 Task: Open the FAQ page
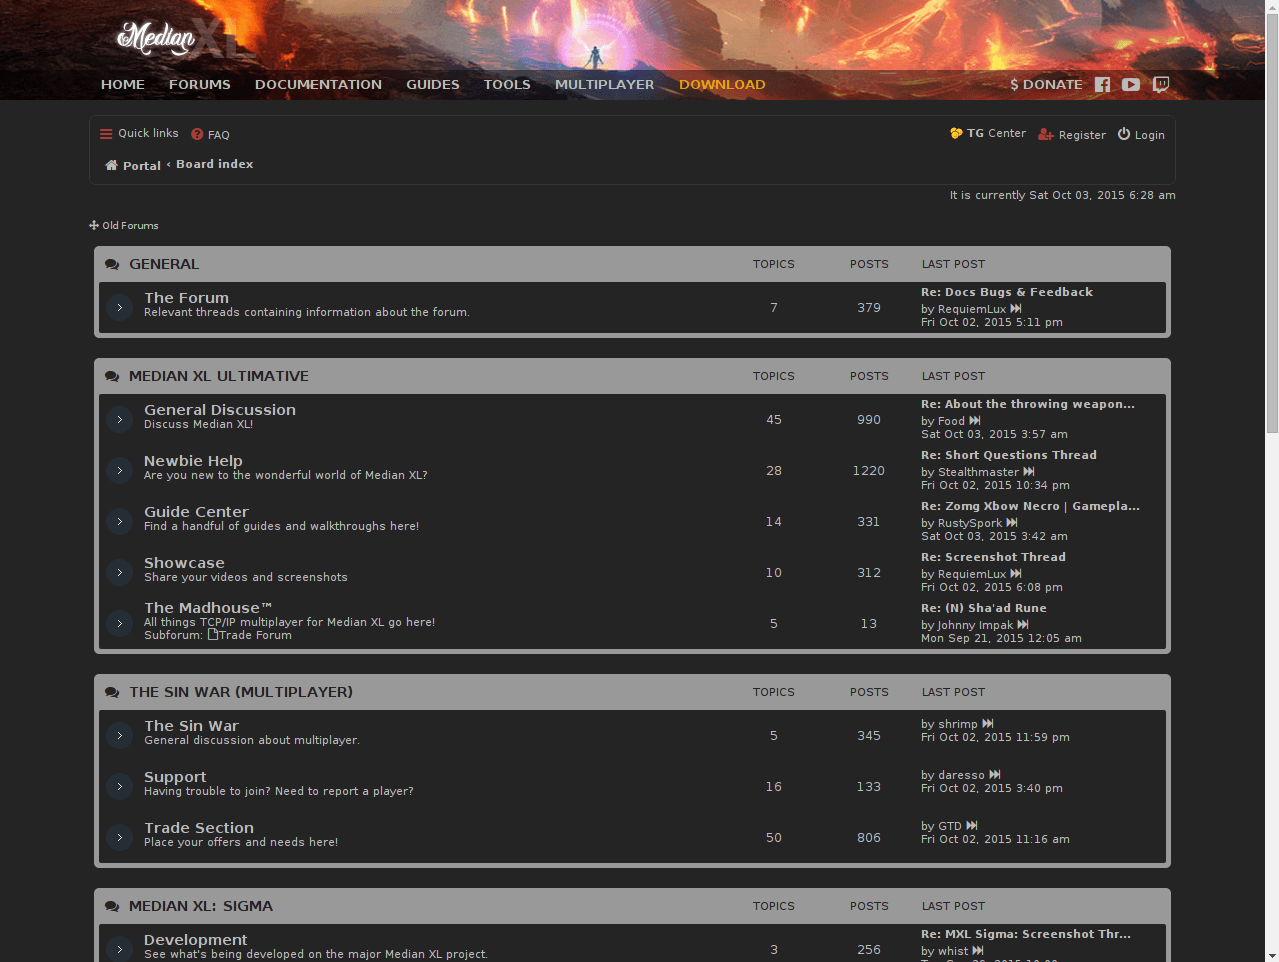tap(211, 135)
